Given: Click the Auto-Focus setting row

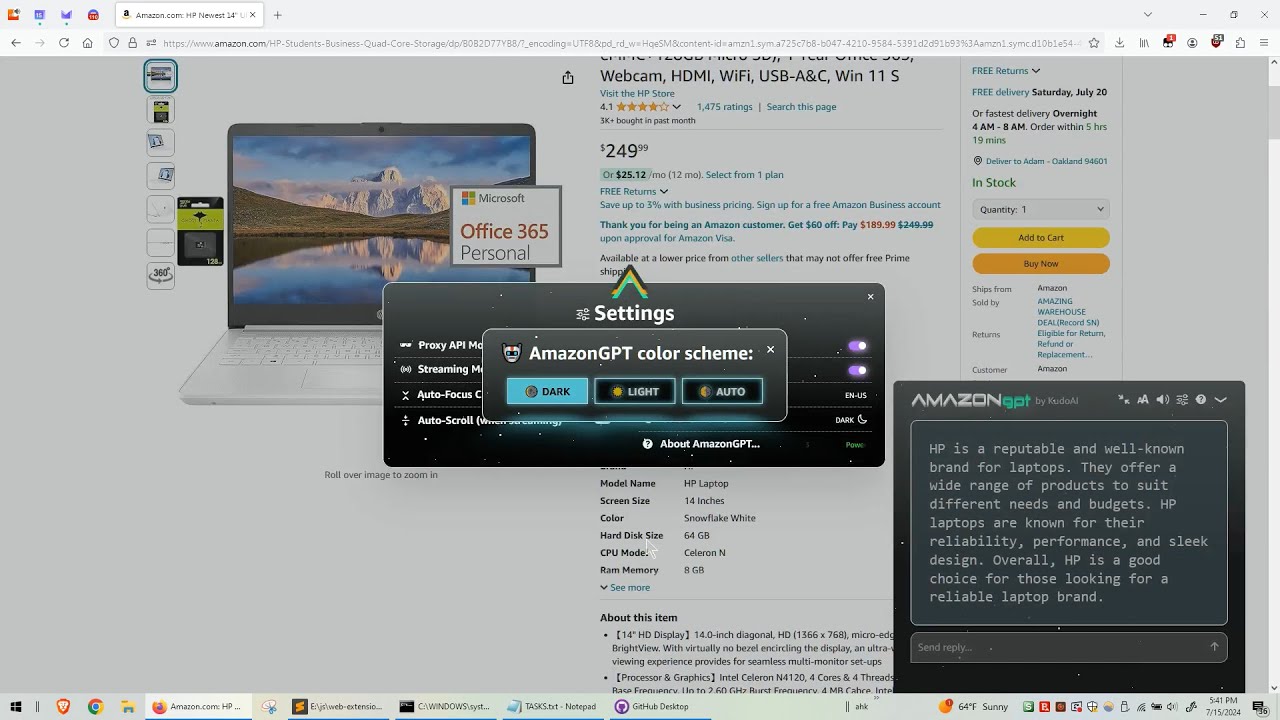Looking at the screenshot, I should point(440,395).
